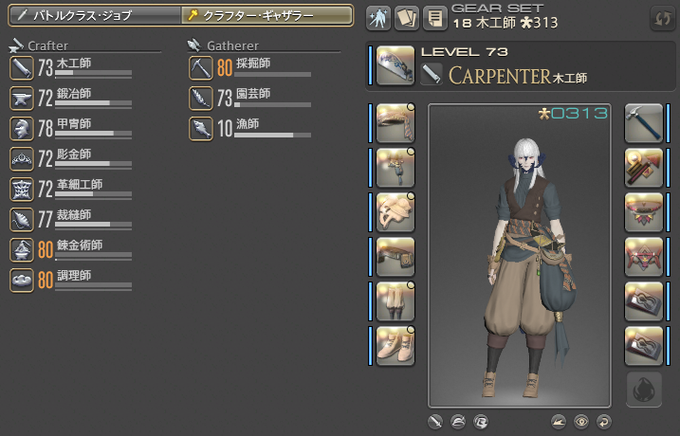Toggle draw or sheathe weapon sword icon
The height and width of the screenshot is (436, 680).
click(x=435, y=421)
